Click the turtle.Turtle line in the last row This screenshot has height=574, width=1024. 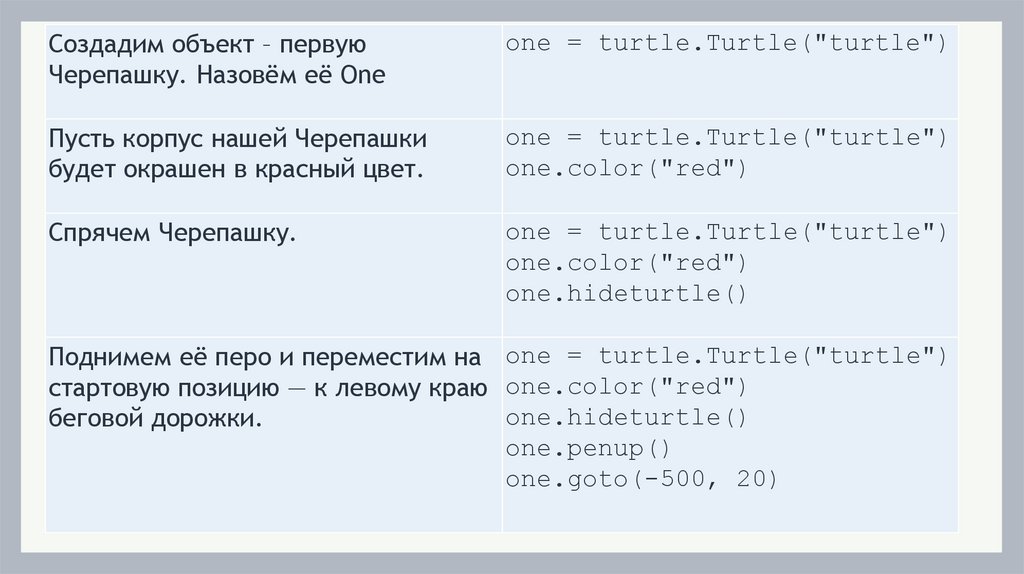click(725, 356)
